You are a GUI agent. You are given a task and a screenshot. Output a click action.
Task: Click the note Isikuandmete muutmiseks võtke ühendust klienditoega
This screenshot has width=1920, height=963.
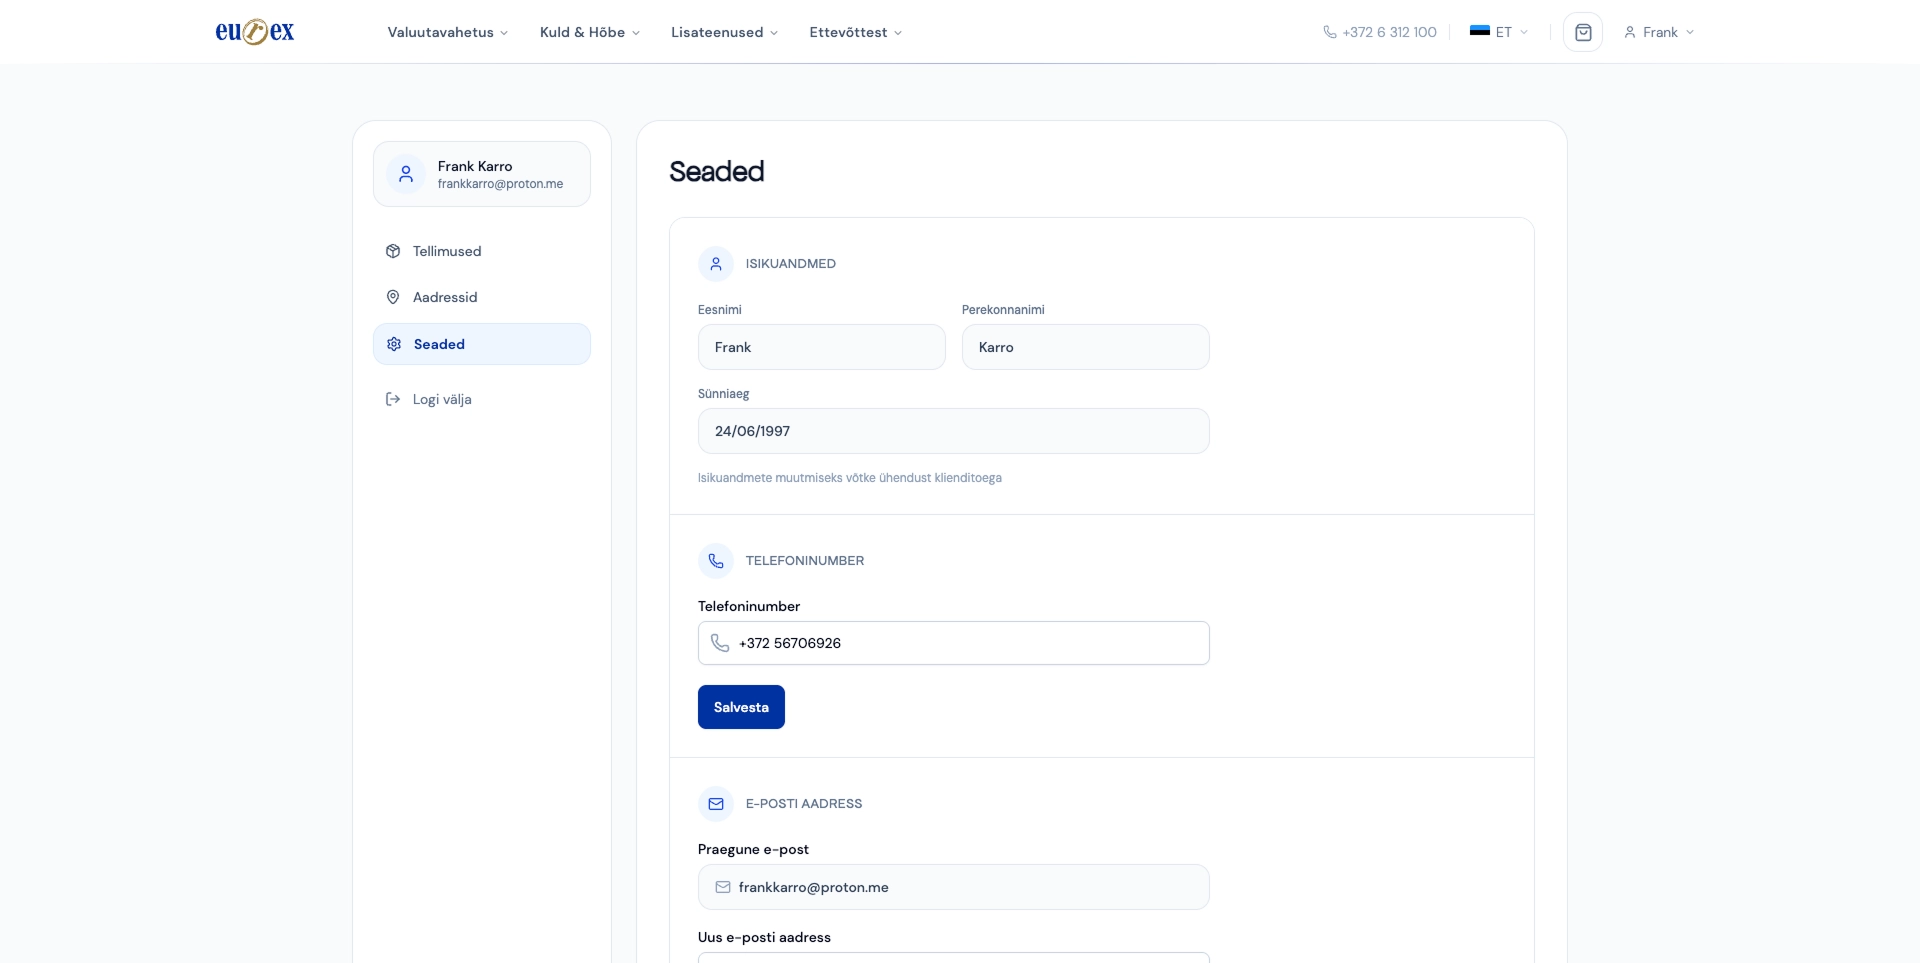pyautogui.click(x=850, y=478)
